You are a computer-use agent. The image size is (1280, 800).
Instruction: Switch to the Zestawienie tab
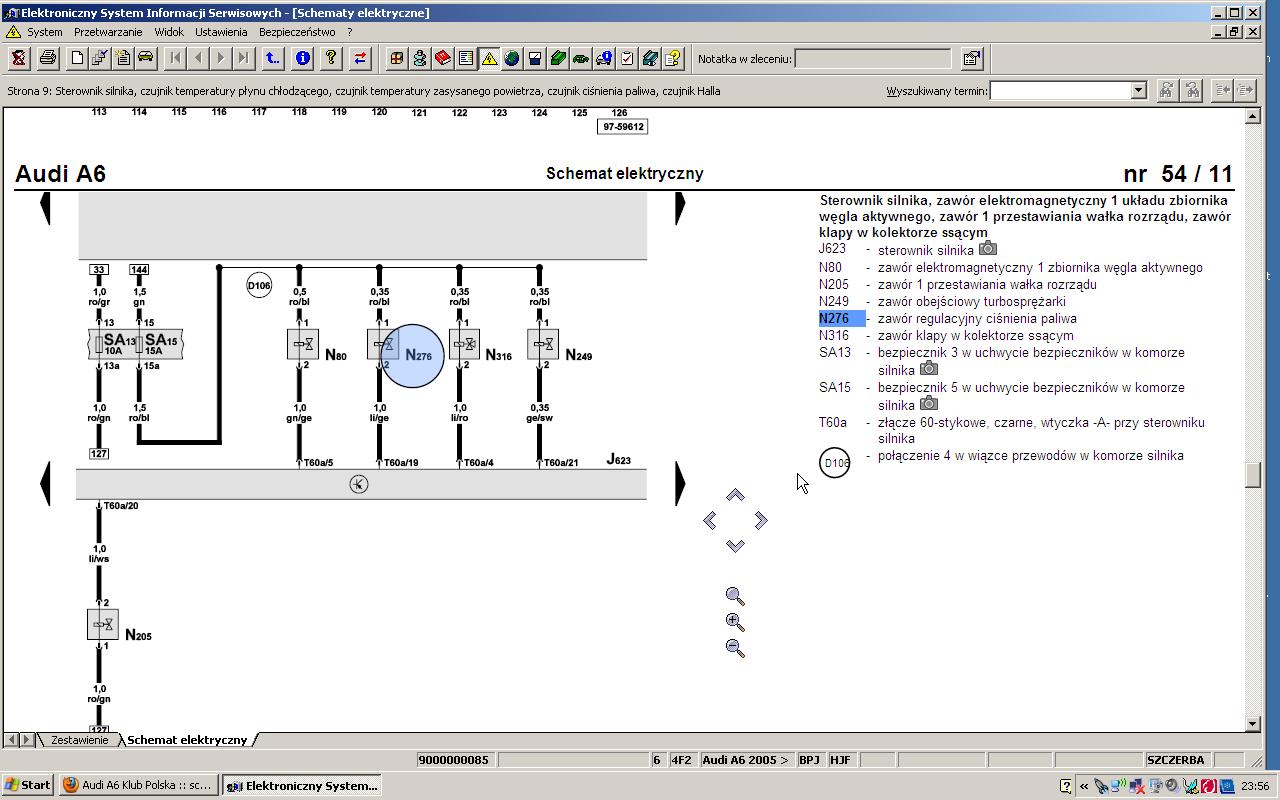pos(79,740)
